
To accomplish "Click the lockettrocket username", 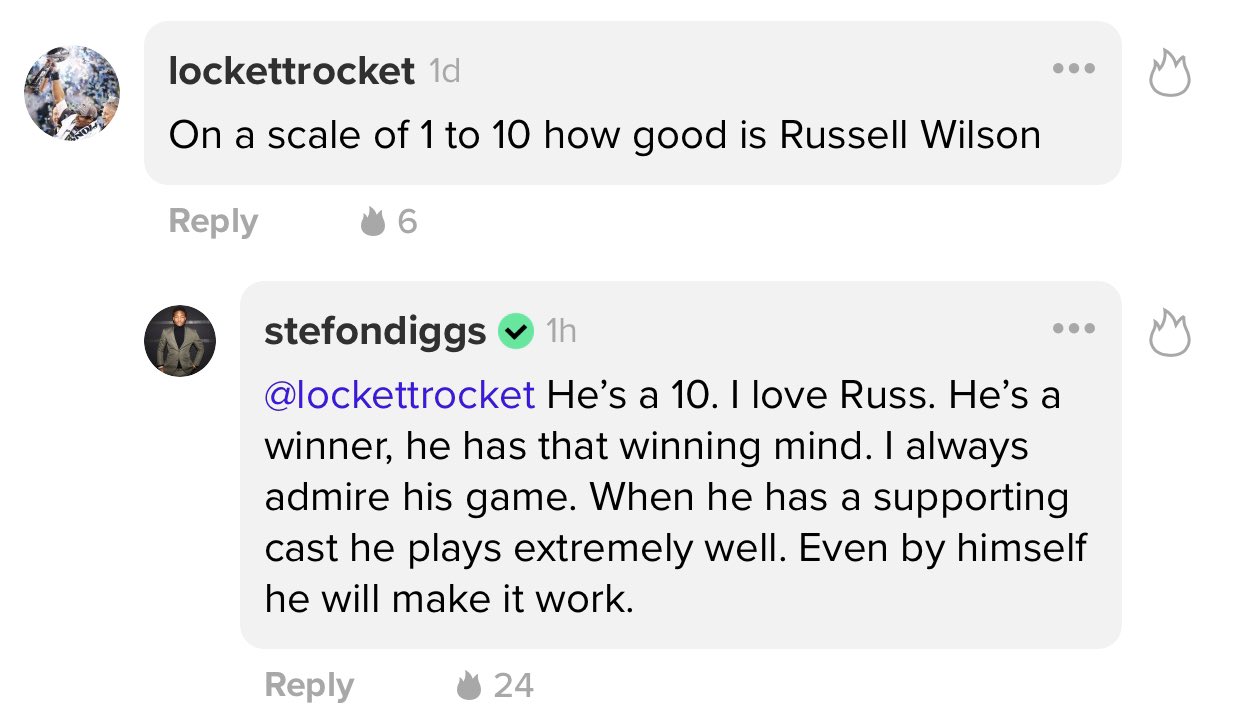I will [x=292, y=71].
